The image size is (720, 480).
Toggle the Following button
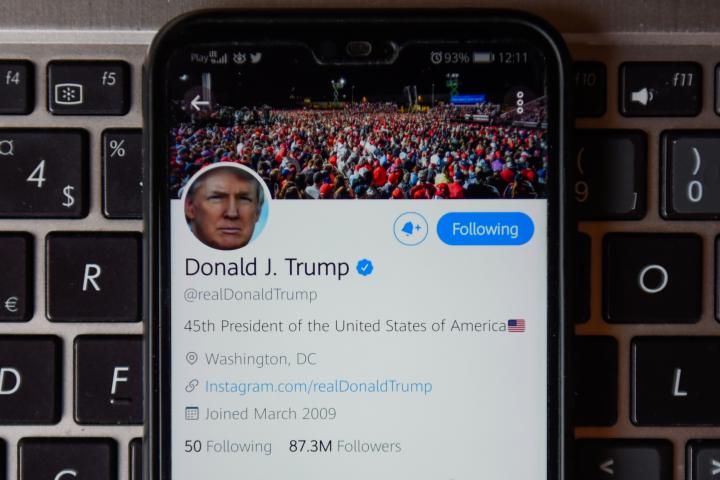pos(485,229)
